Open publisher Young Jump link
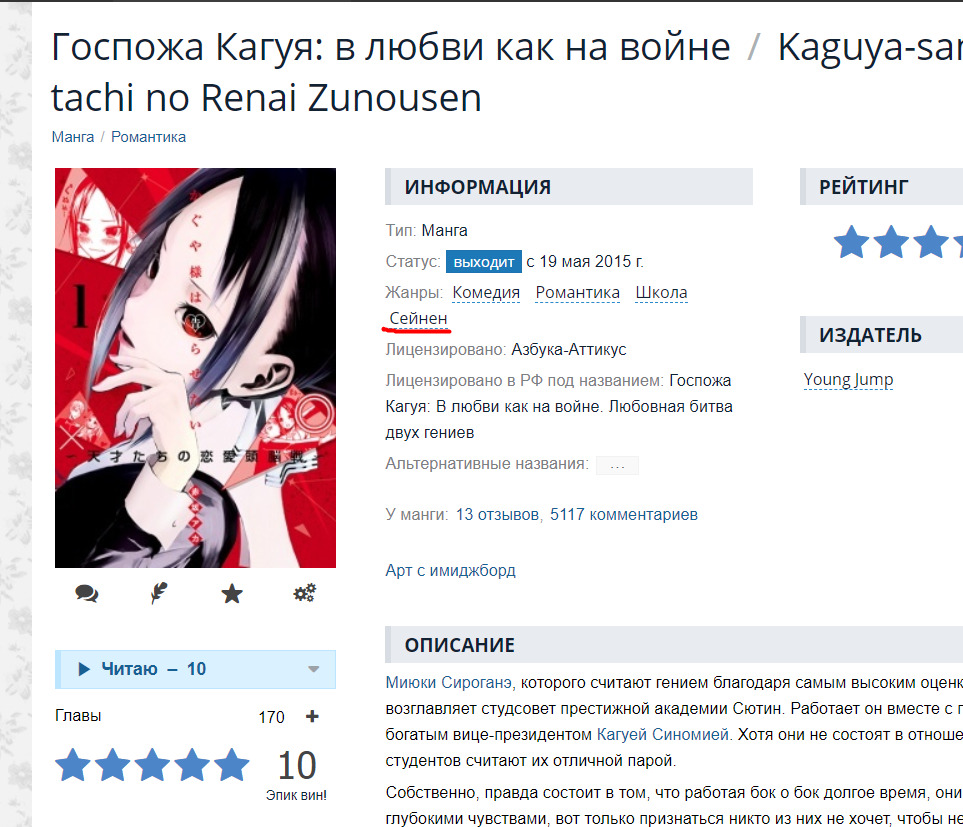The image size is (963, 827). (848, 379)
